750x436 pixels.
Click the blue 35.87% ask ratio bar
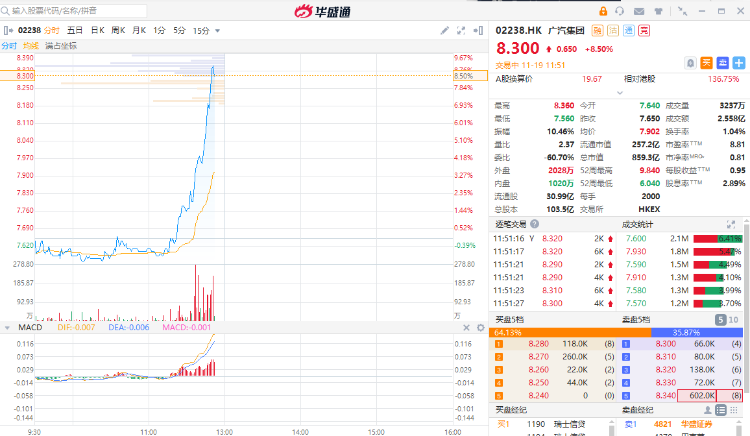click(x=697, y=332)
